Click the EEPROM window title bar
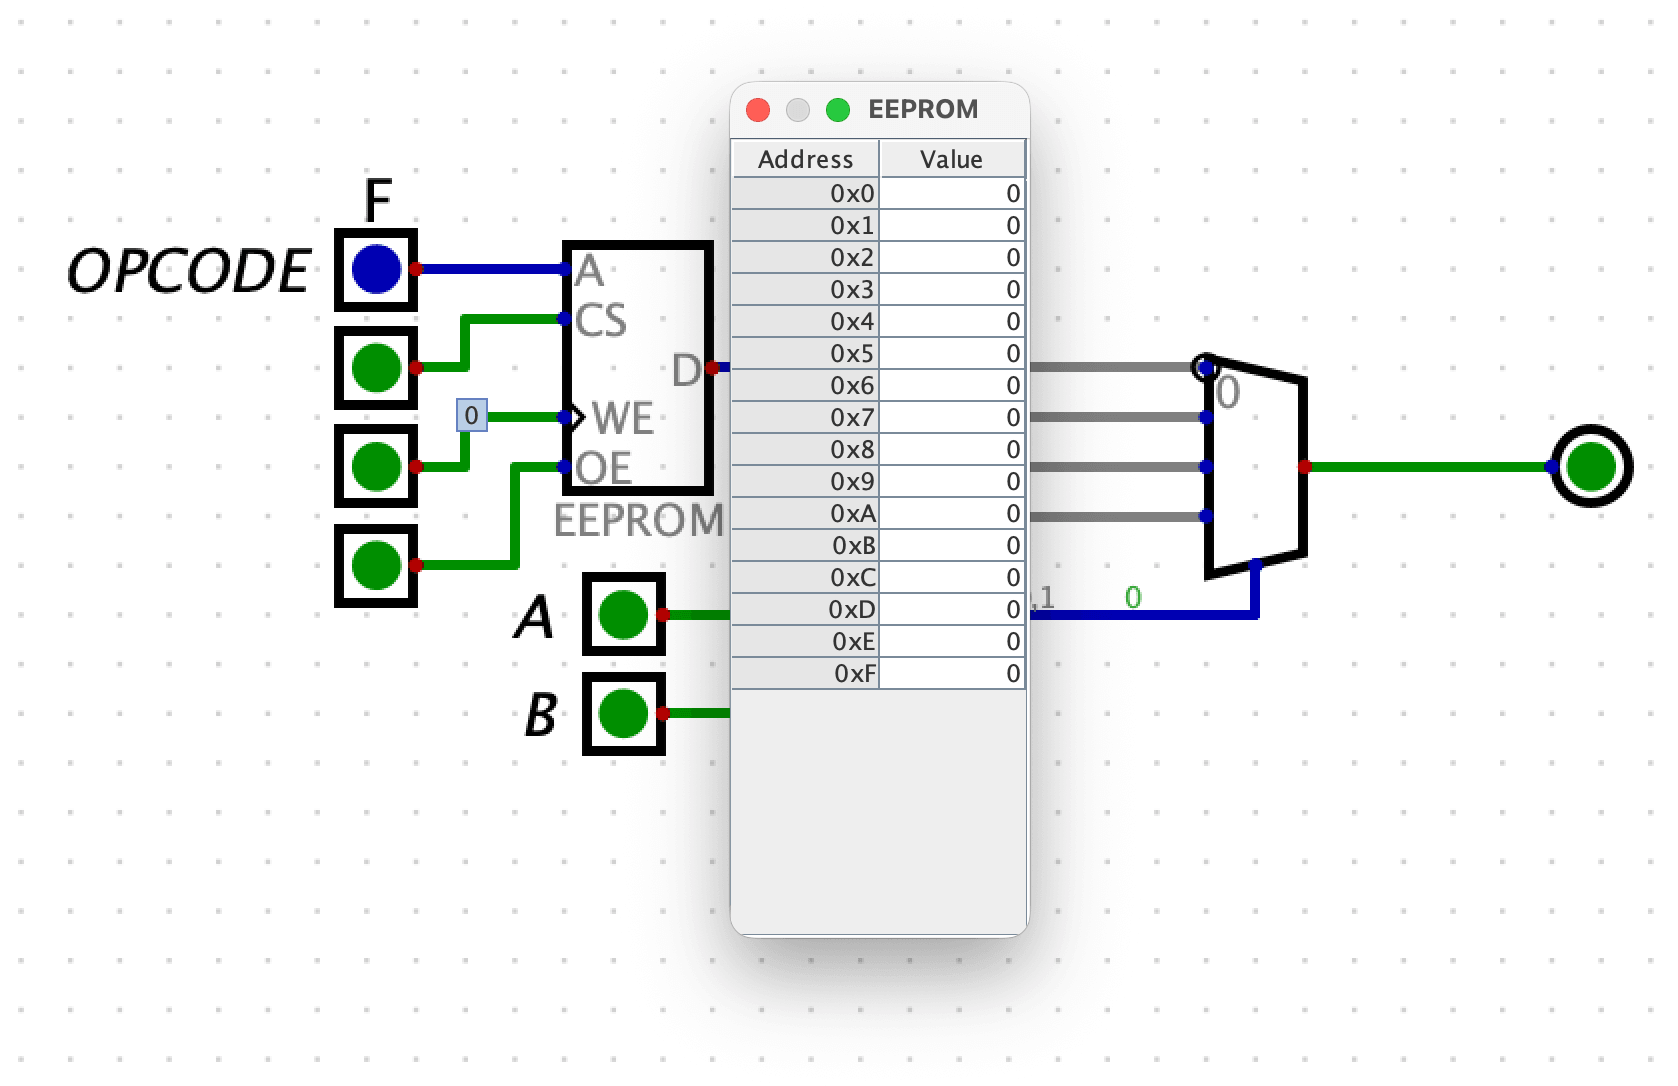 tap(880, 109)
